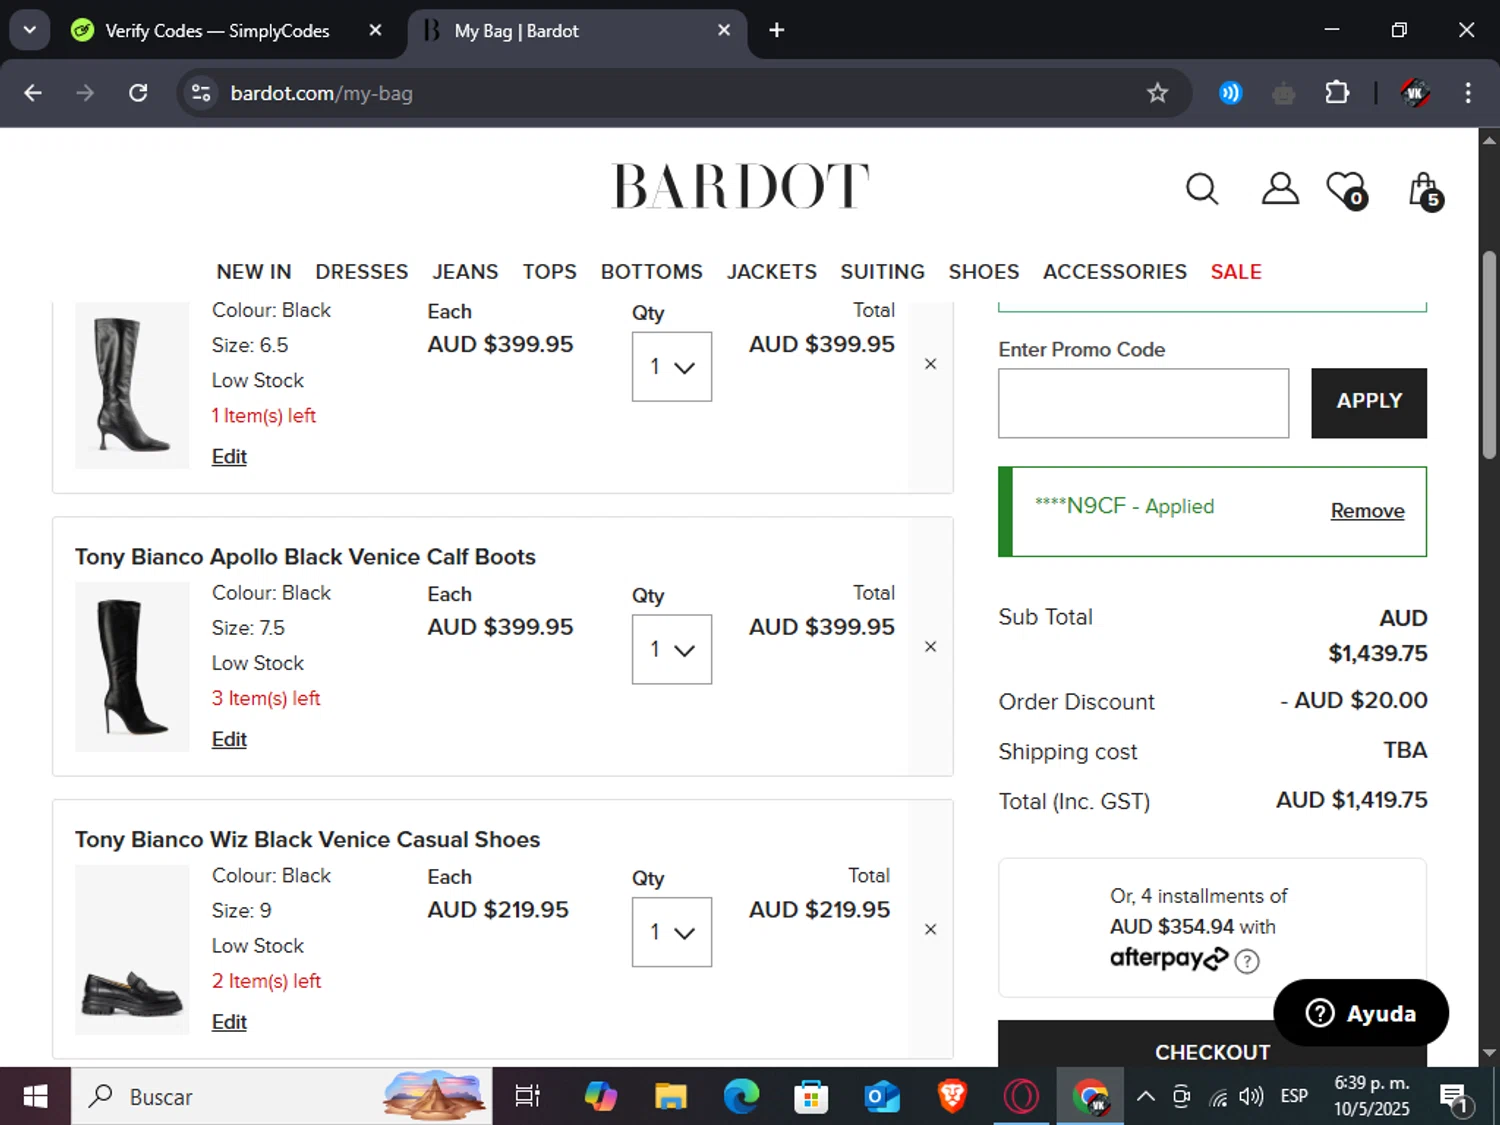1500x1125 pixels.
Task: Open the SHOES menu
Action: 984,272
